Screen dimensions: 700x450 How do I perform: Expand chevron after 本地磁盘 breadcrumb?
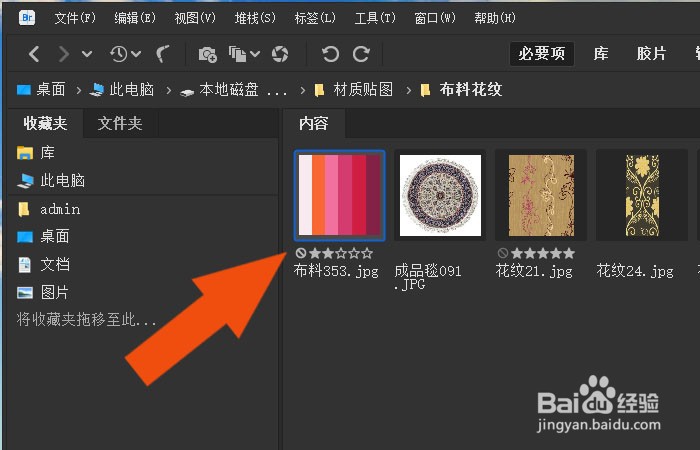click(x=303, y=90)
